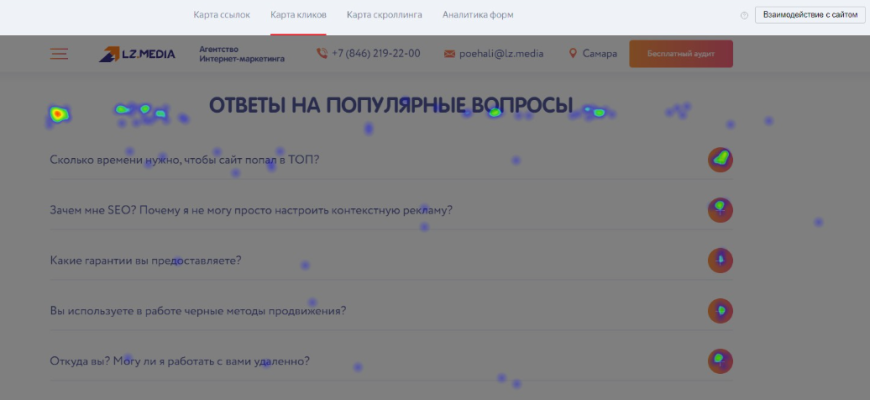Click the LZ.MEDIA logo
The height and width of the screenshot is (400, 870).
pyautogui.click(x=137, y=54)
